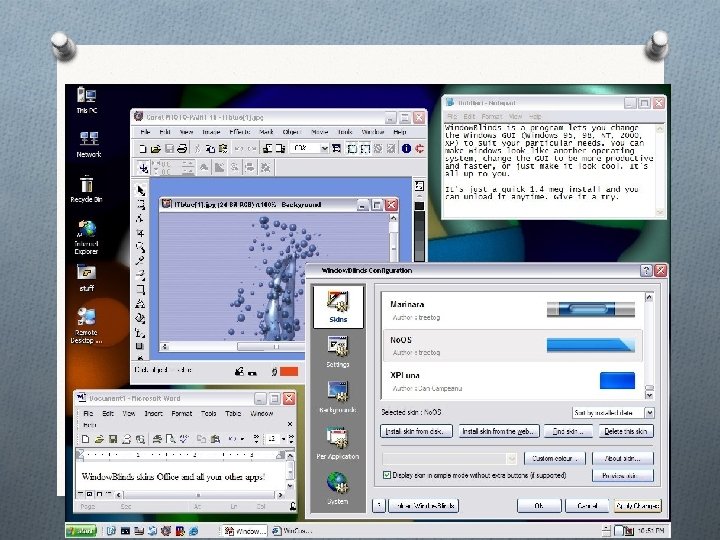Open the Image menu in Corel PHOTO-PAINT
Image resolution: width=720 pixels, height=540 pixels.
coord(211,132)
